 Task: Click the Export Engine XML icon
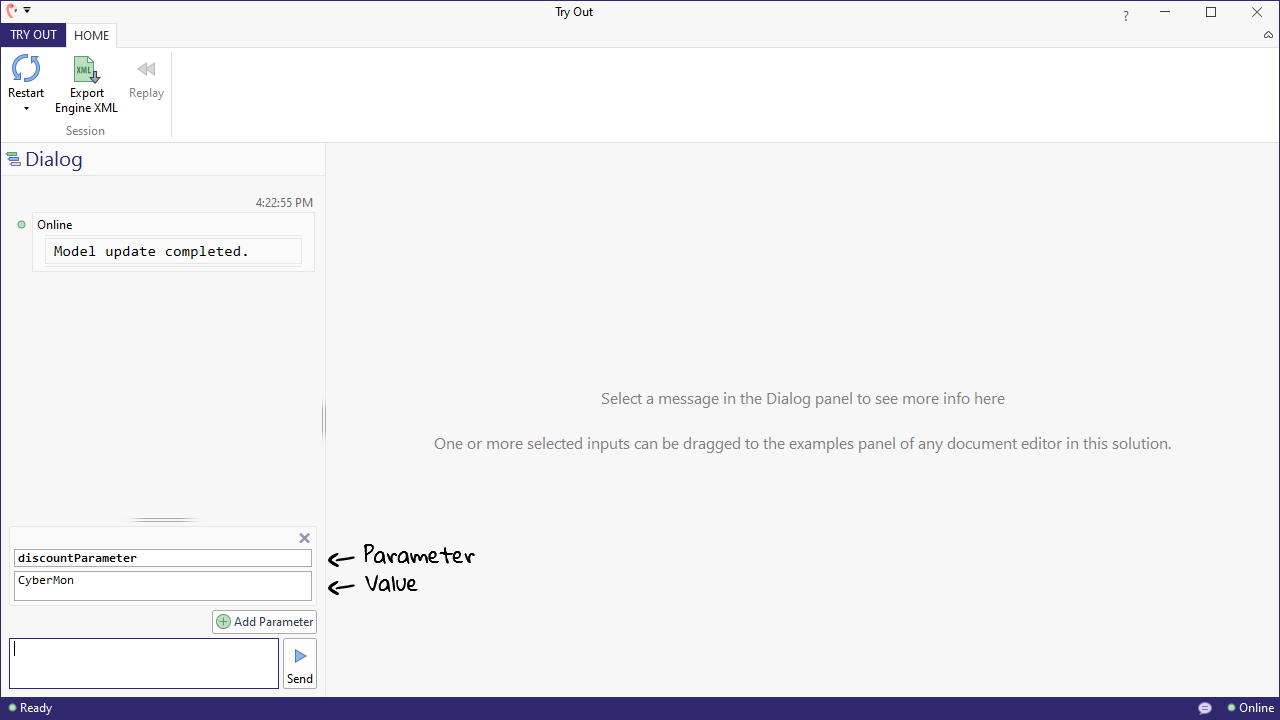[x=86, y=70]
